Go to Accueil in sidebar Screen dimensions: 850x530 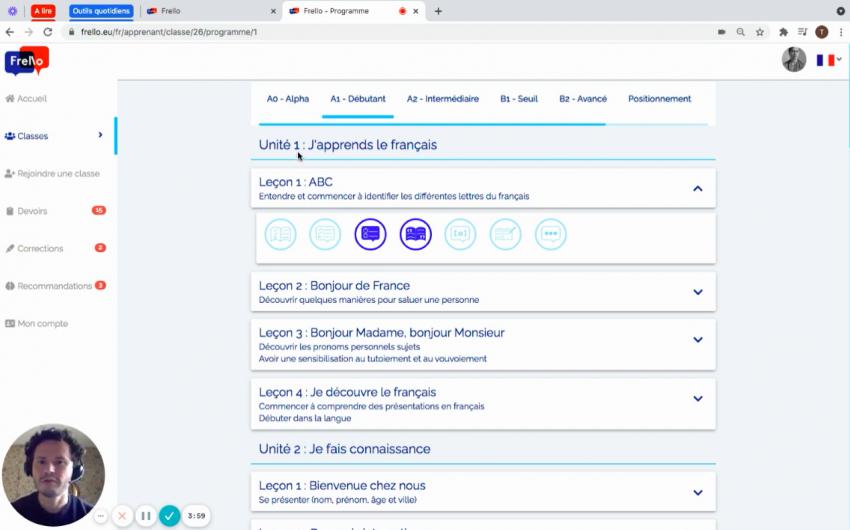(26, 99)
